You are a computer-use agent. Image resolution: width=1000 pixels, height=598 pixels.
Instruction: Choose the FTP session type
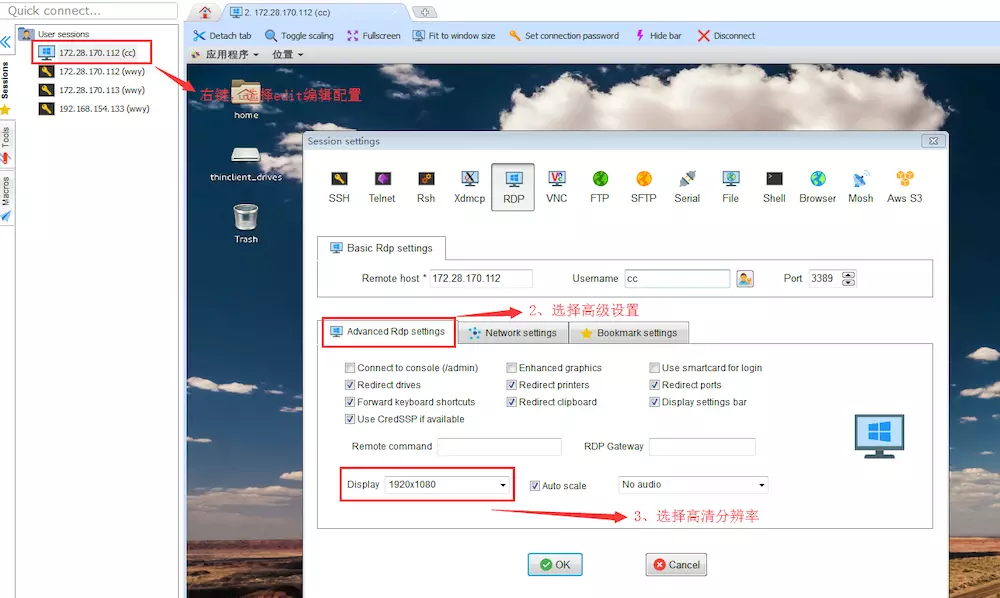point(600,187)
